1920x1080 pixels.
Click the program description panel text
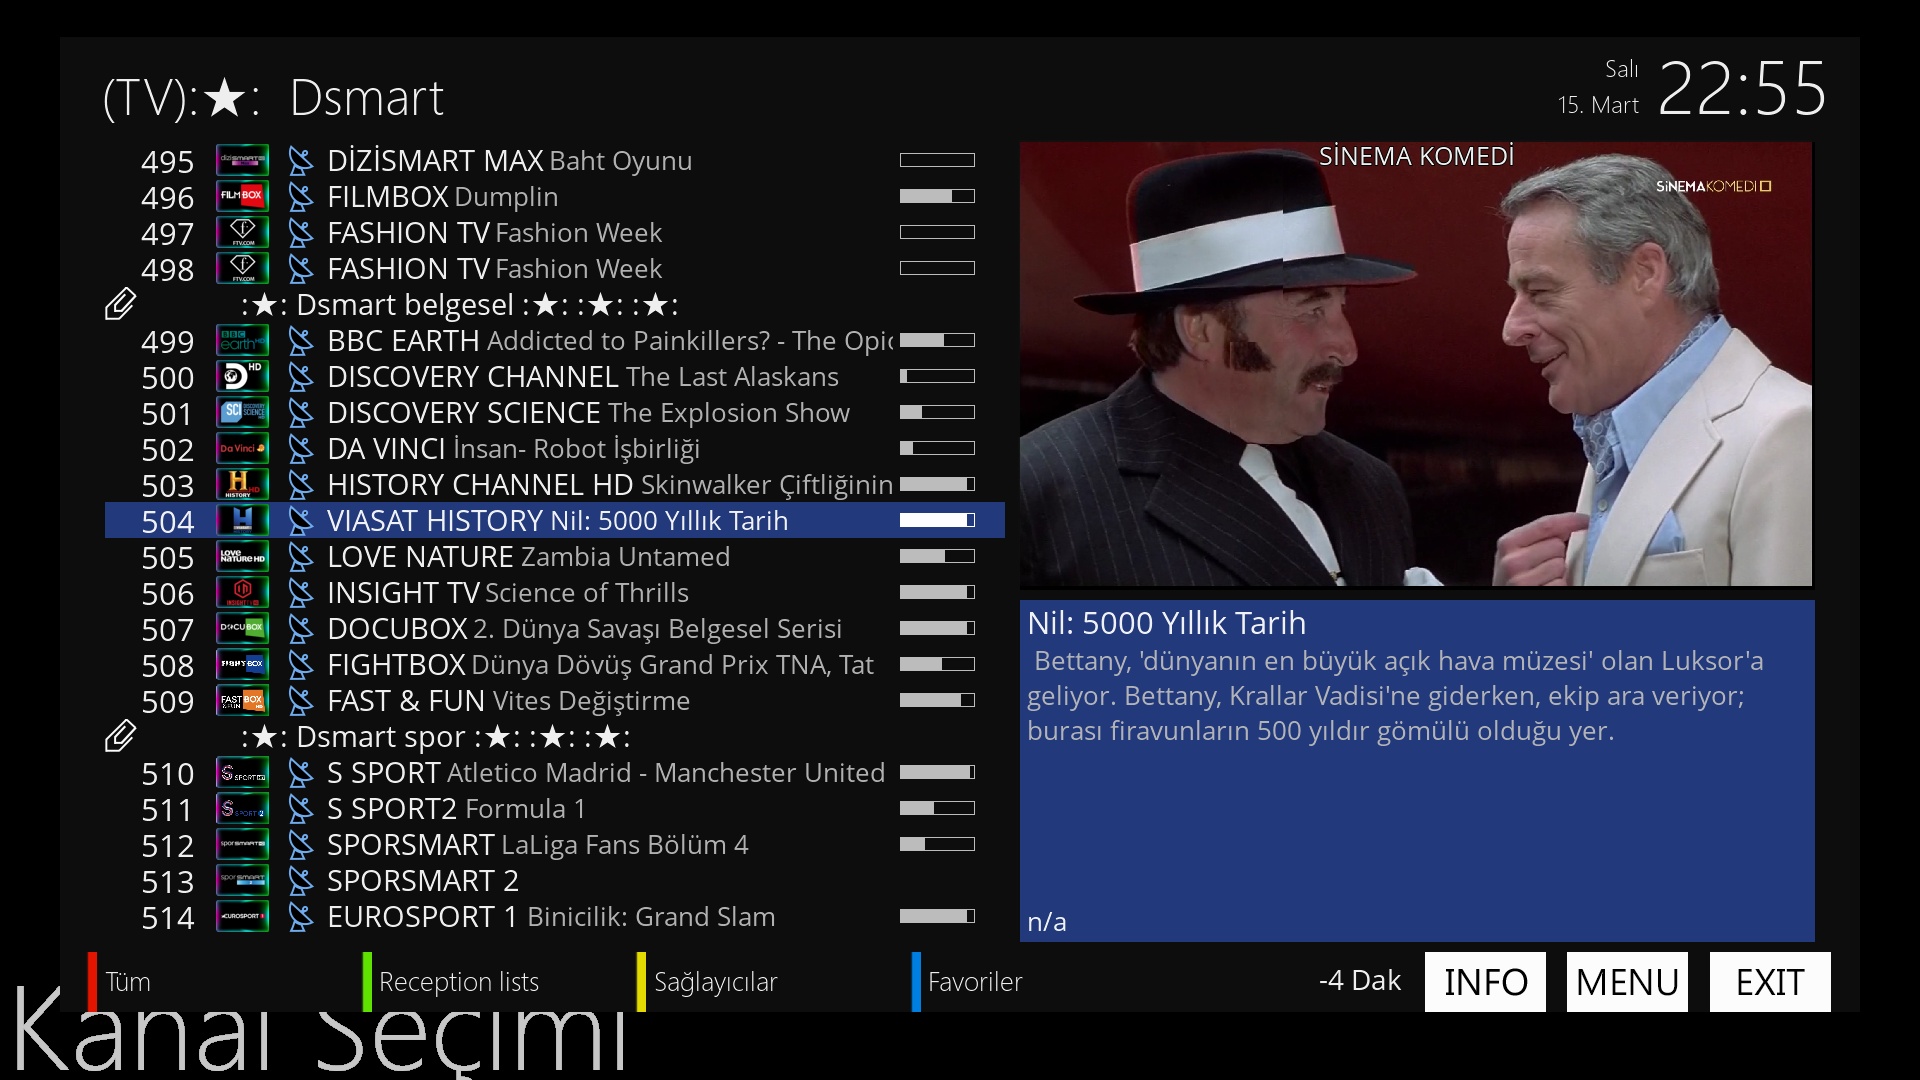[x=1395, y=696]
